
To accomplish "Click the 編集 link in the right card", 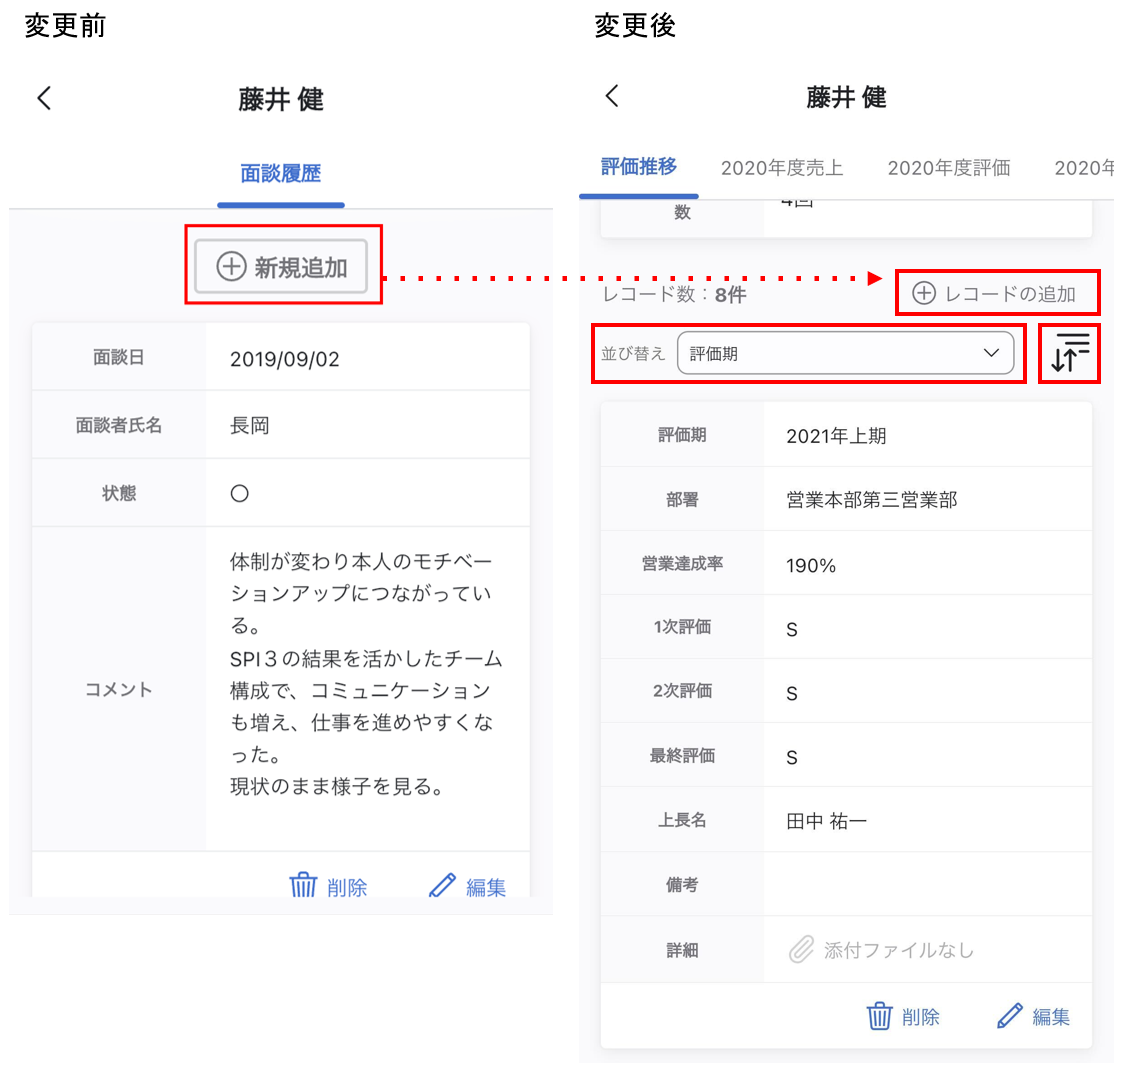I will 1051,1016.
